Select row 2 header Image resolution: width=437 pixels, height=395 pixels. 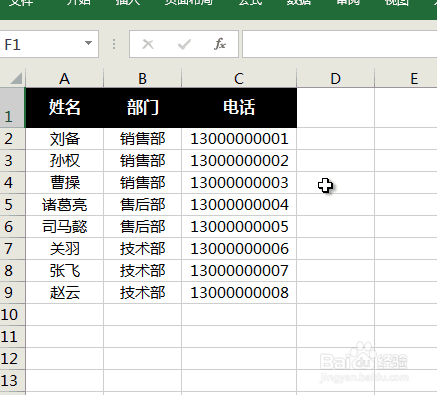coord(12,139)
